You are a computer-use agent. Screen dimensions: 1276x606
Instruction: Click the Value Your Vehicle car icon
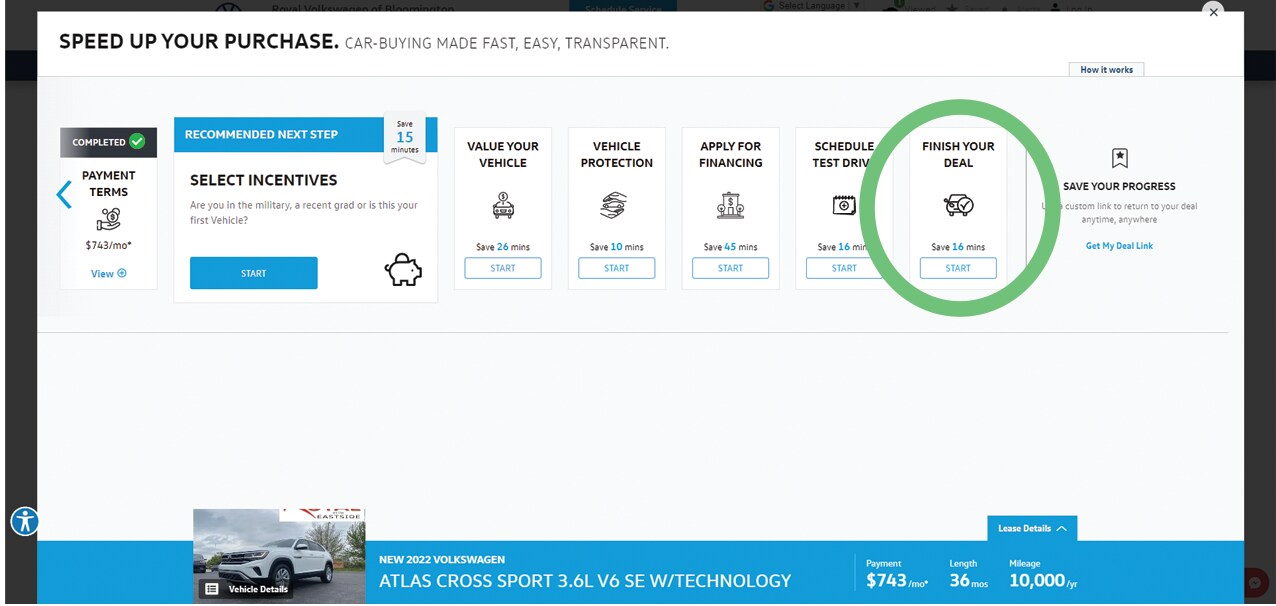coord(503,205)
